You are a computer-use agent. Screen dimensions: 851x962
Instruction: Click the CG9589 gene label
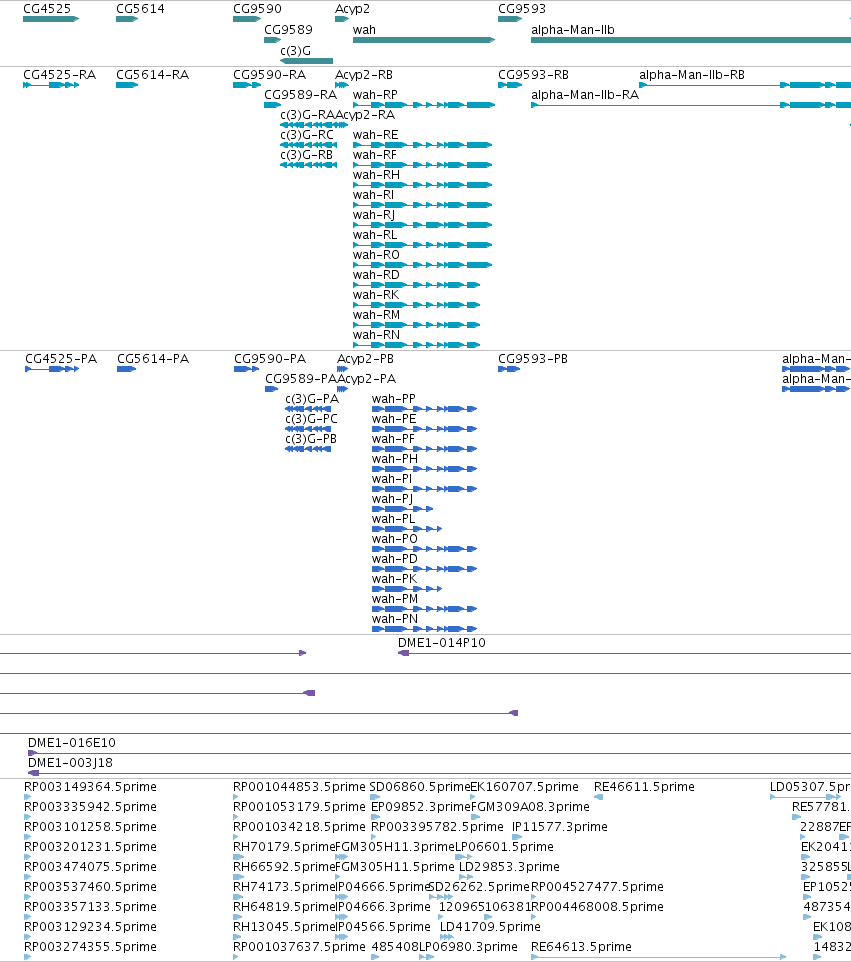point(288,30)
